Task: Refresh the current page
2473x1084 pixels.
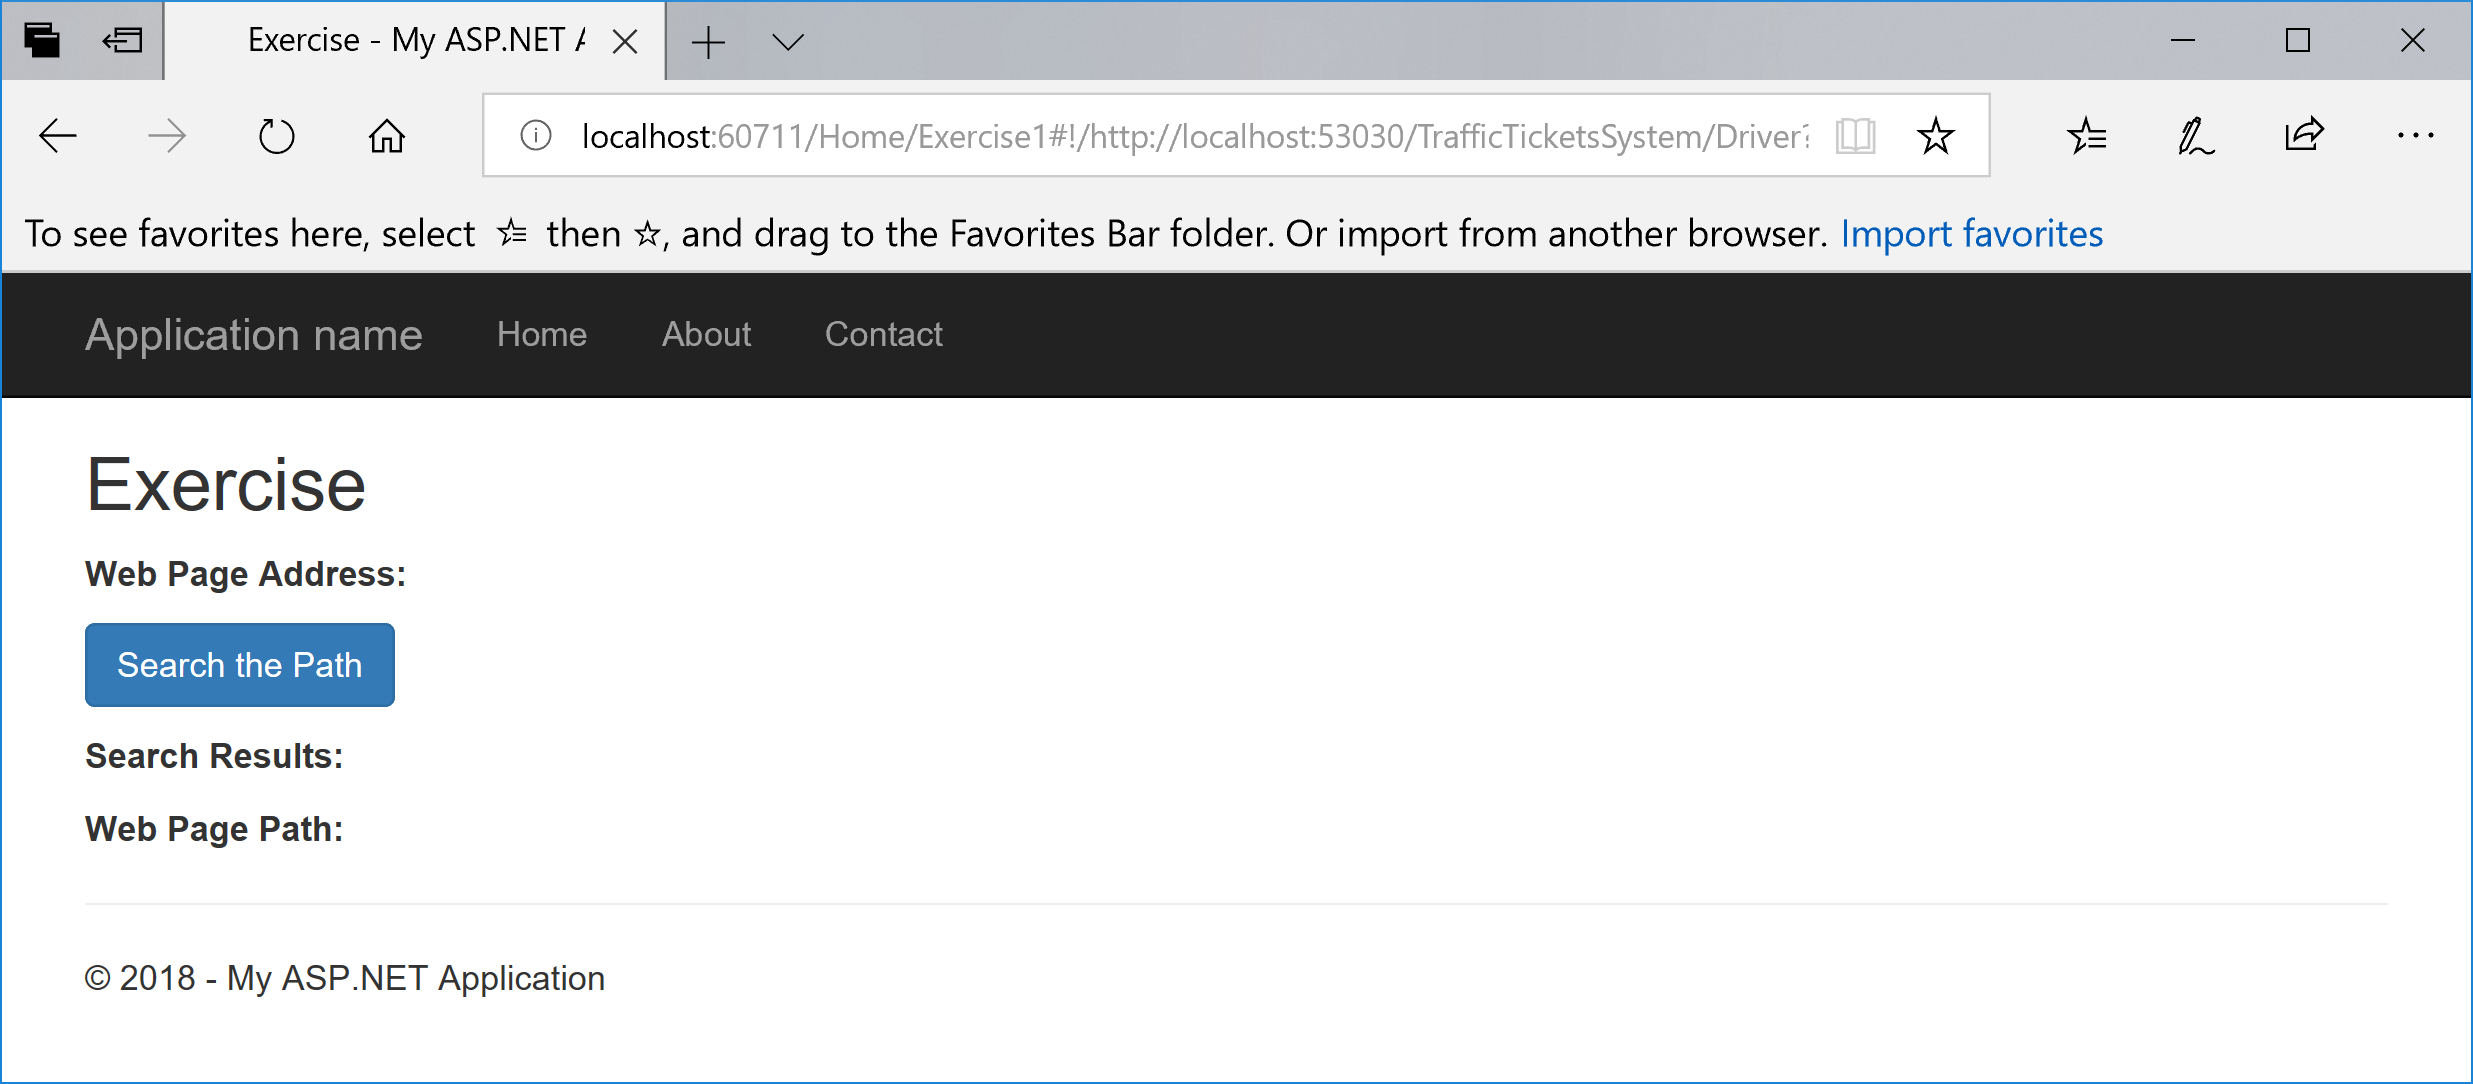Action: point(277,136)
